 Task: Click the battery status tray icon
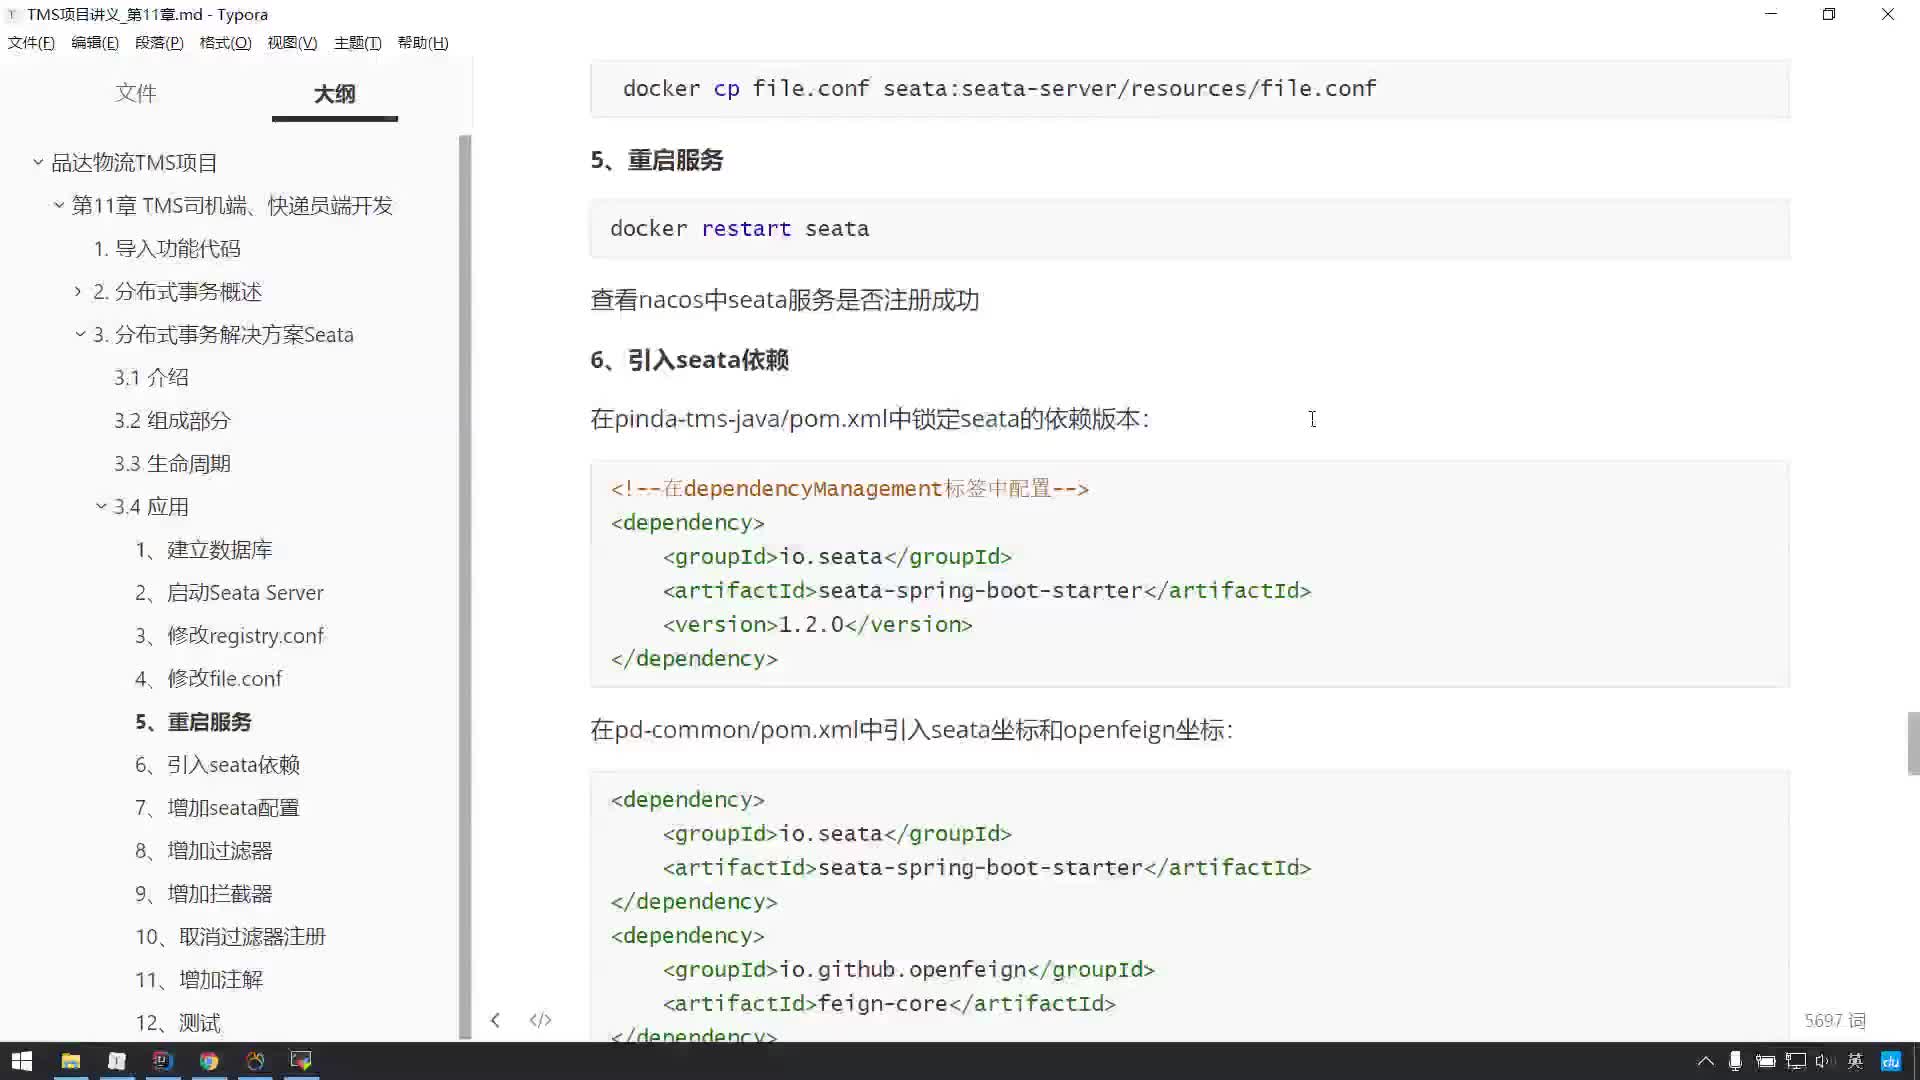1765,1061
